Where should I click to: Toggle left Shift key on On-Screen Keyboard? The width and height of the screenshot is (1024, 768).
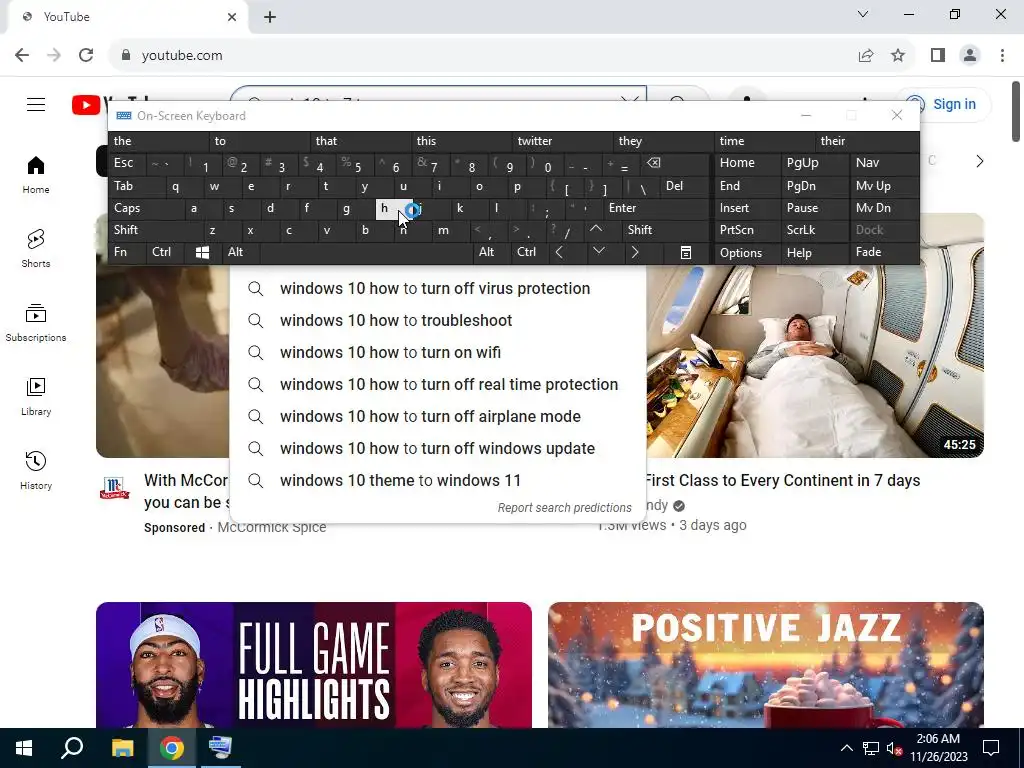coord(155,230)
